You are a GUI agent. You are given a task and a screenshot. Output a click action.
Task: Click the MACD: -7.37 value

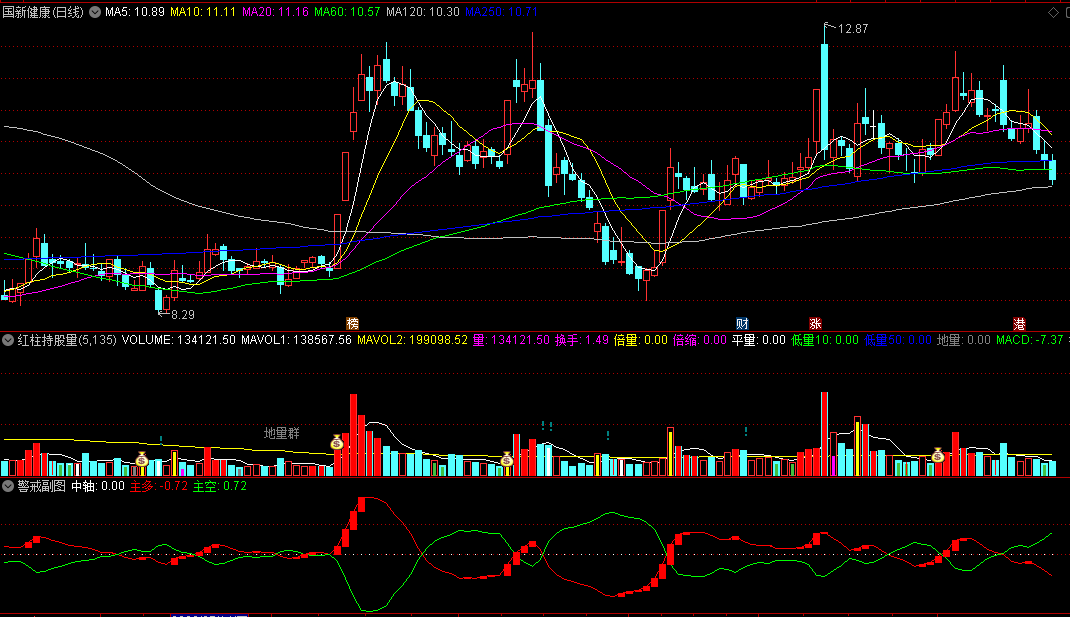click(x=1030, y=340)
